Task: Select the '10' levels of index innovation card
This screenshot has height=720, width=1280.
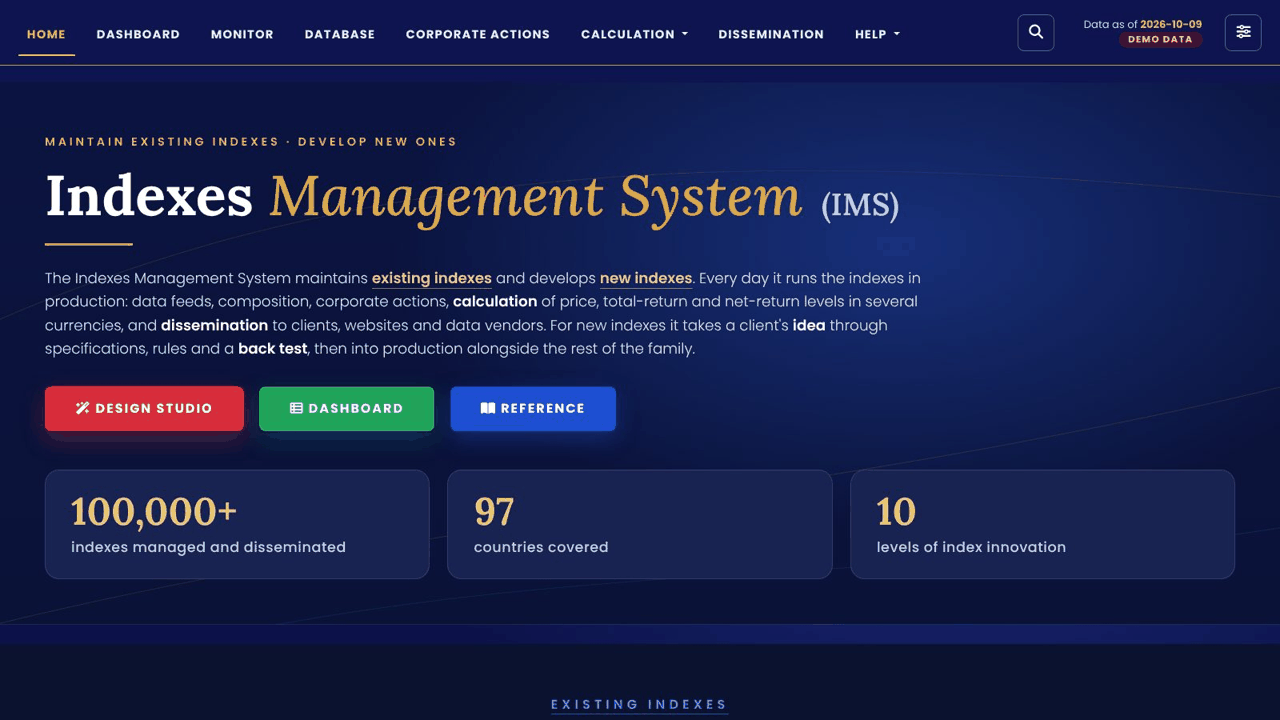Action: pos(1042,524)
